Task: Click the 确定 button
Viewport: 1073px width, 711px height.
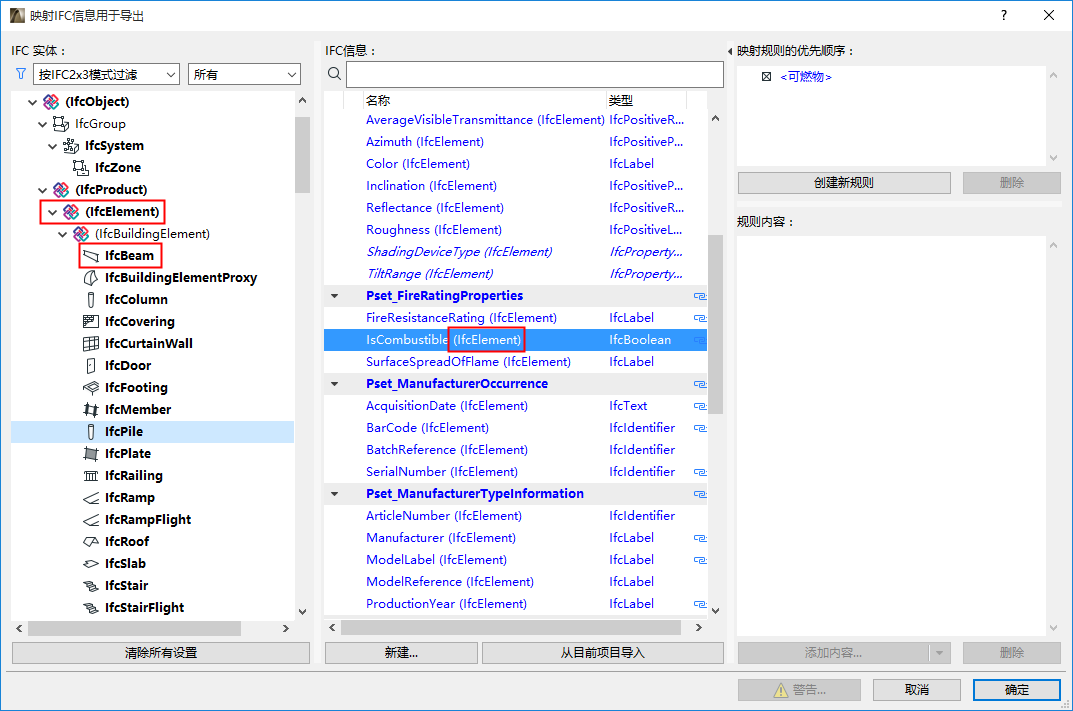Action: [x=1017, y=690]
